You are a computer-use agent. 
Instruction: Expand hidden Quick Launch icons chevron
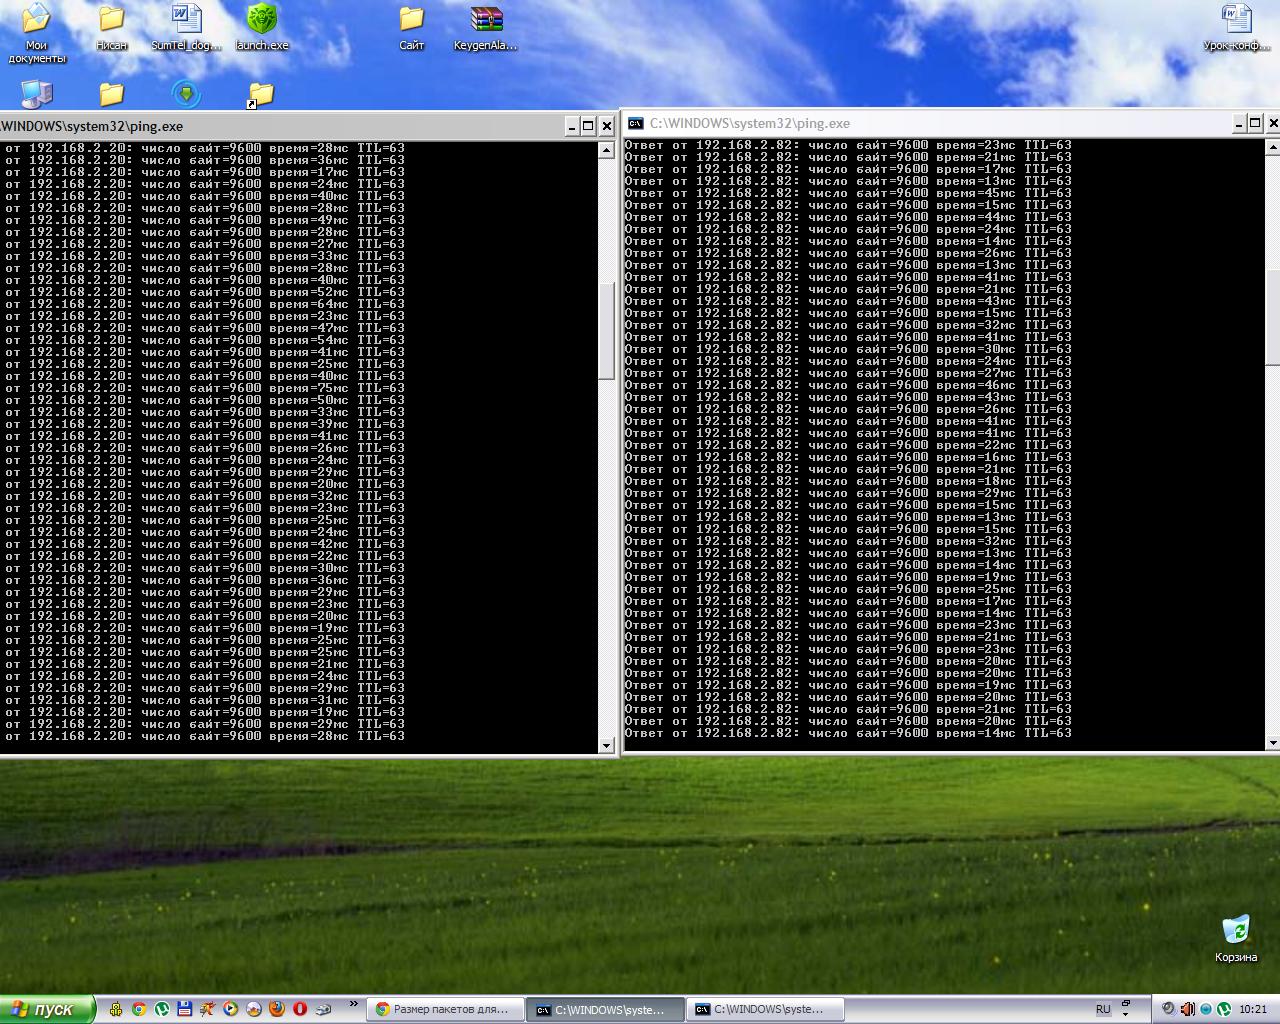point(353,1004)
